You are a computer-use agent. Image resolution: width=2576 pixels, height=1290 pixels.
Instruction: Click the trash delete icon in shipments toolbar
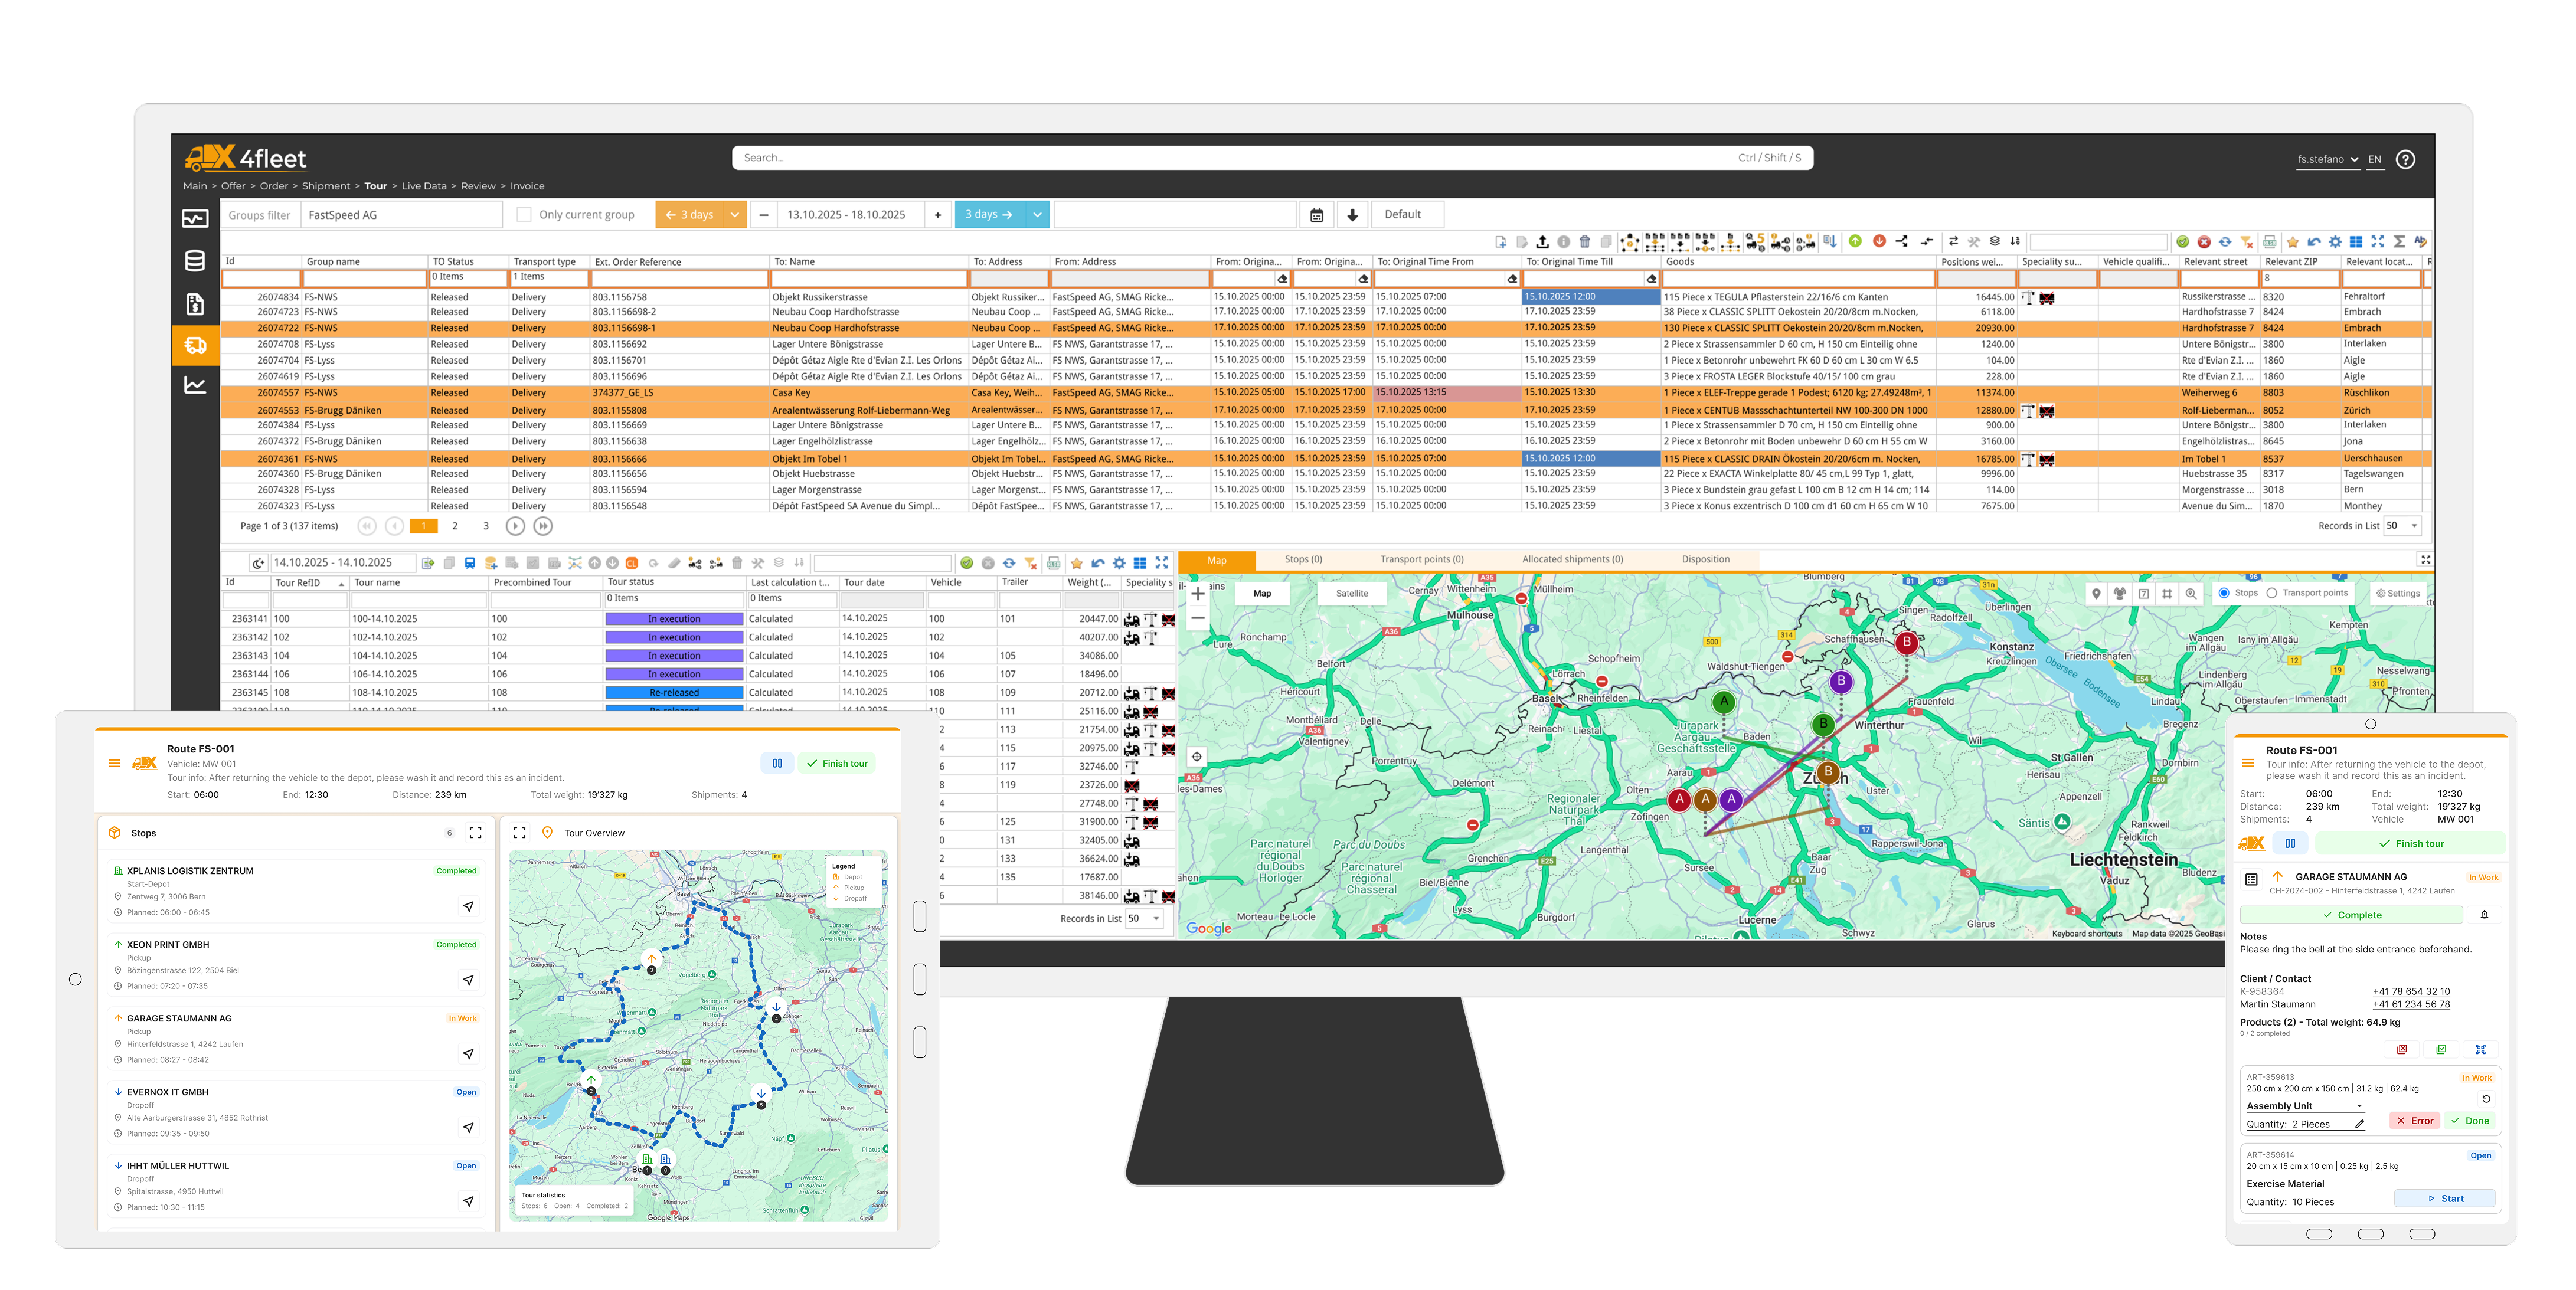pyautogui.click(x=1585, y=242)
